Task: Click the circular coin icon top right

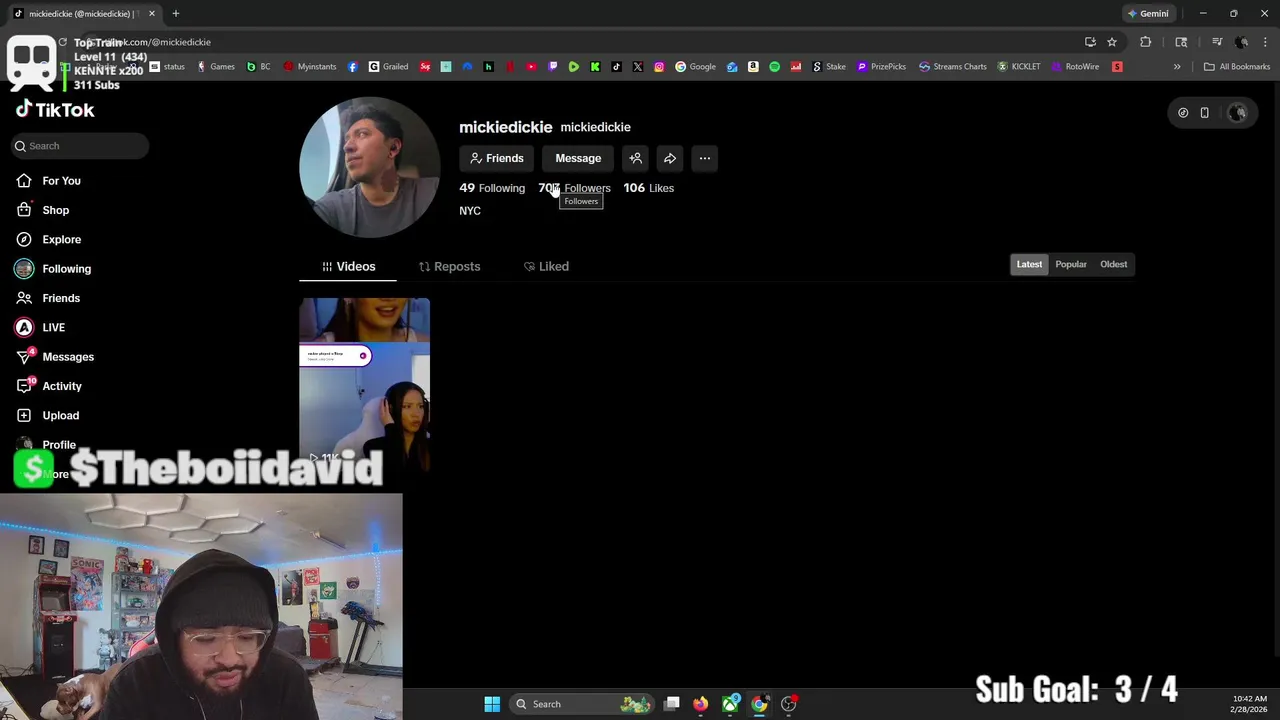Action: [x=1183, y=113]
